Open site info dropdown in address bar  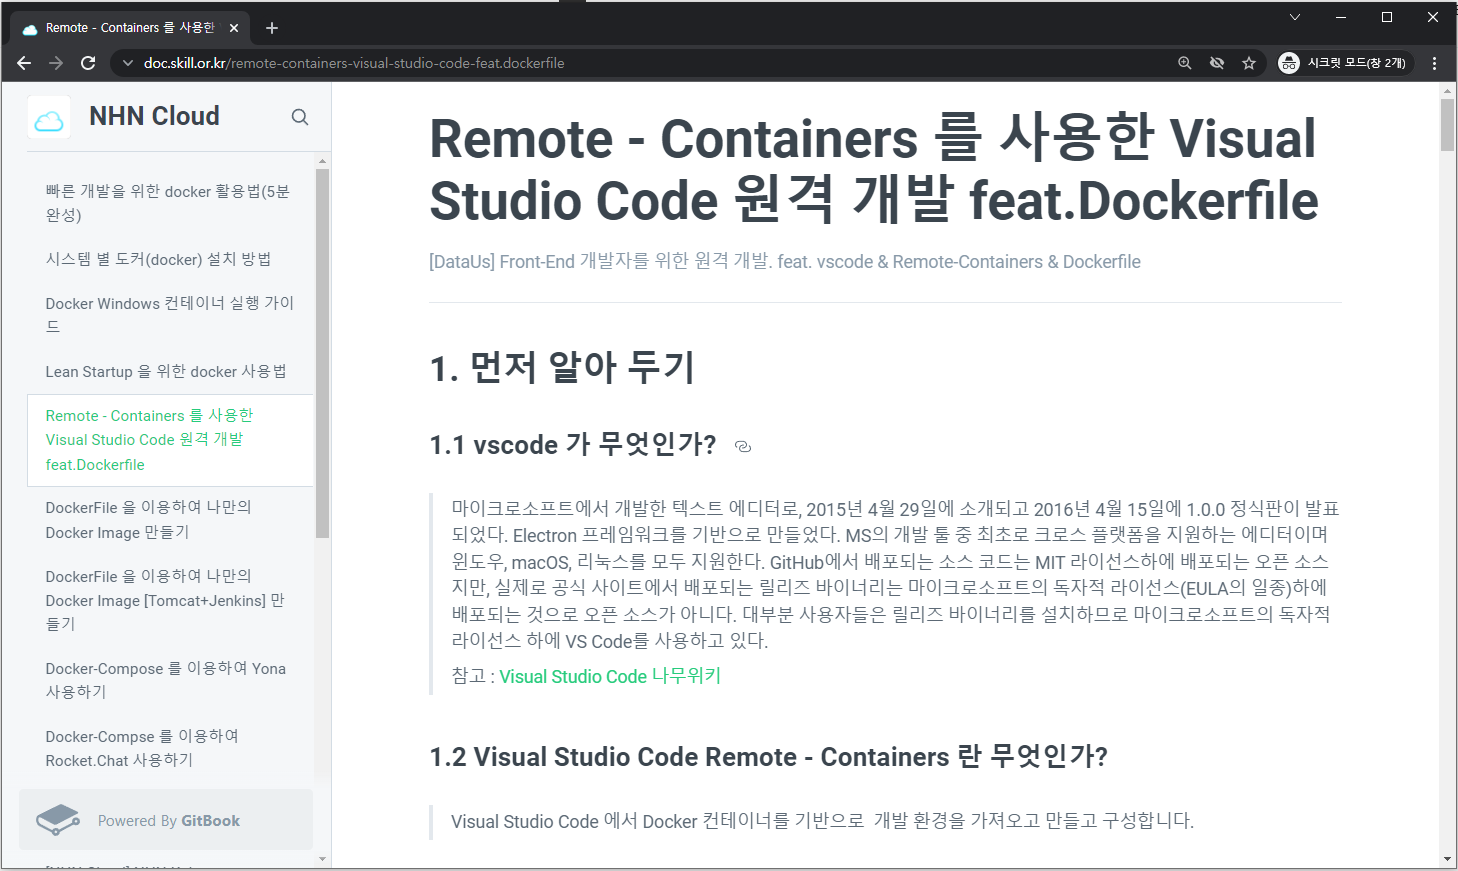tap(127, 63)
